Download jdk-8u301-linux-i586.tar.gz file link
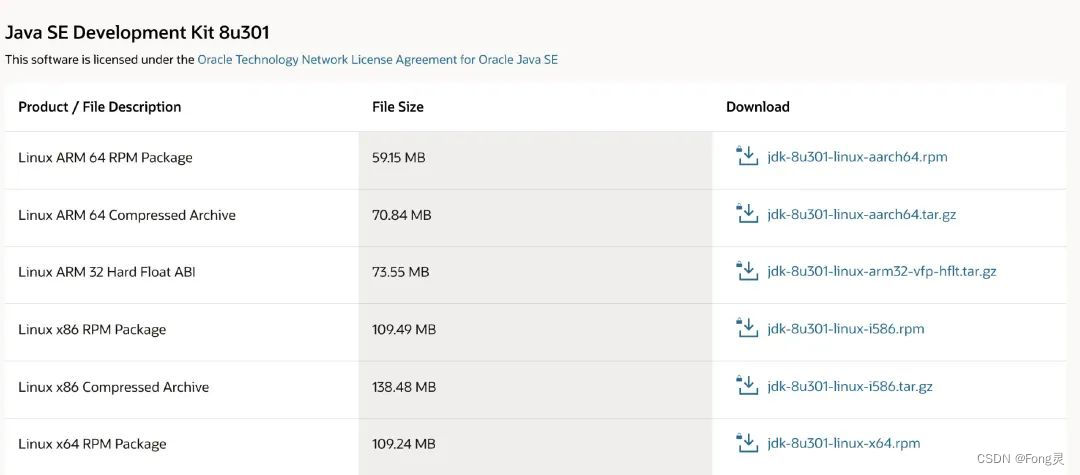The width and height of the screenshot is (1080, 475). [x=850, y=387]
